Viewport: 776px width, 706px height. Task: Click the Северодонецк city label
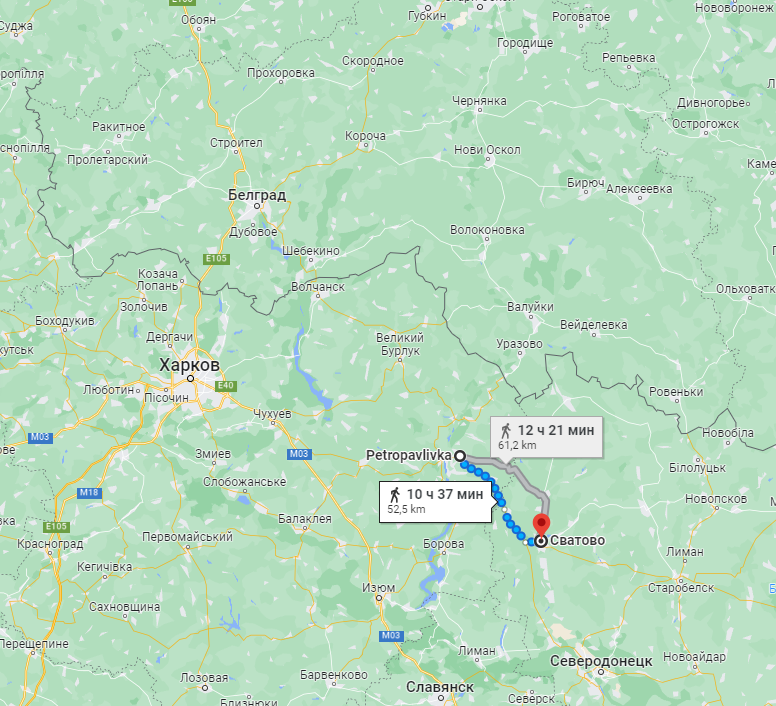[x=601, y=660]
